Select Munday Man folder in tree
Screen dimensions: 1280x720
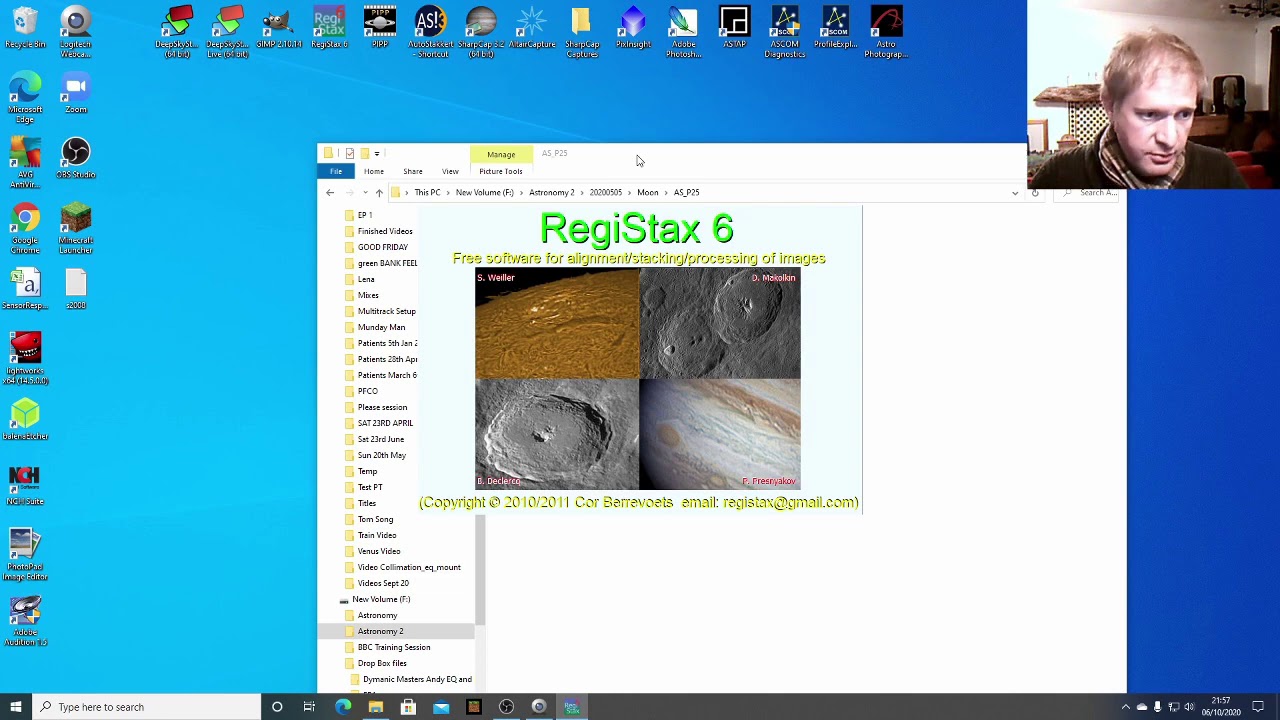click(x=381, y=327)
